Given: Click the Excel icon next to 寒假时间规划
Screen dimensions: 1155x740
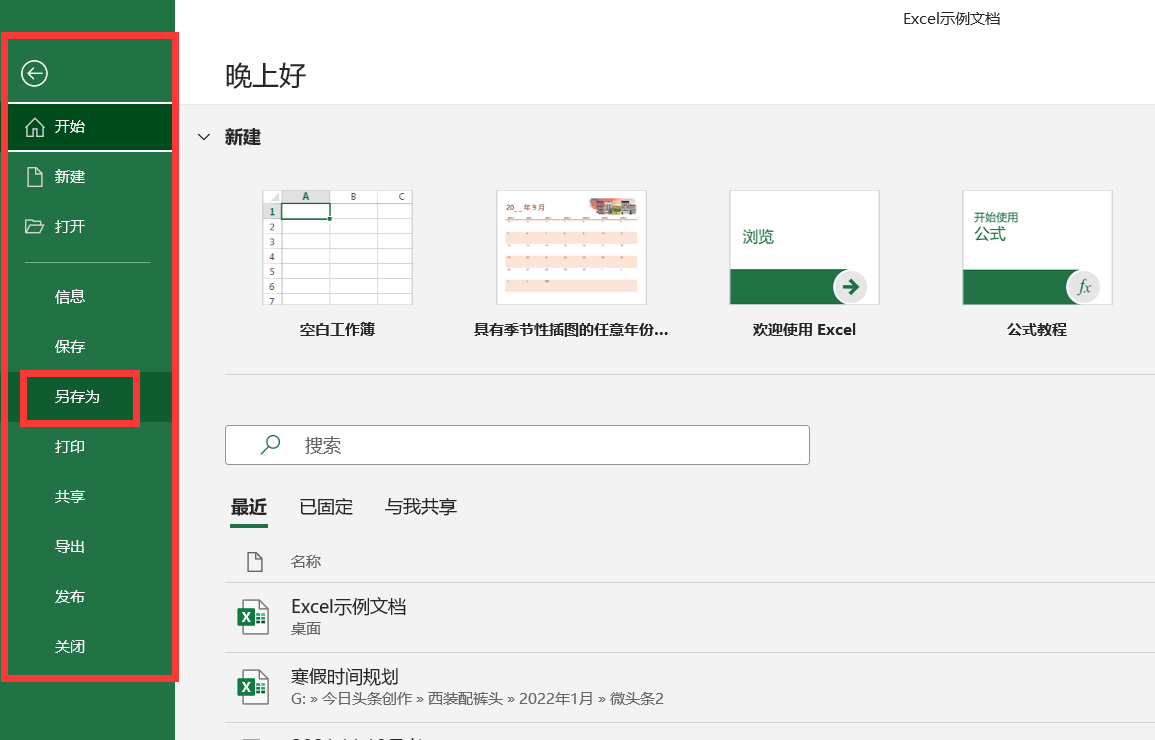Looking at the screenshot, I should pos(253,687).
